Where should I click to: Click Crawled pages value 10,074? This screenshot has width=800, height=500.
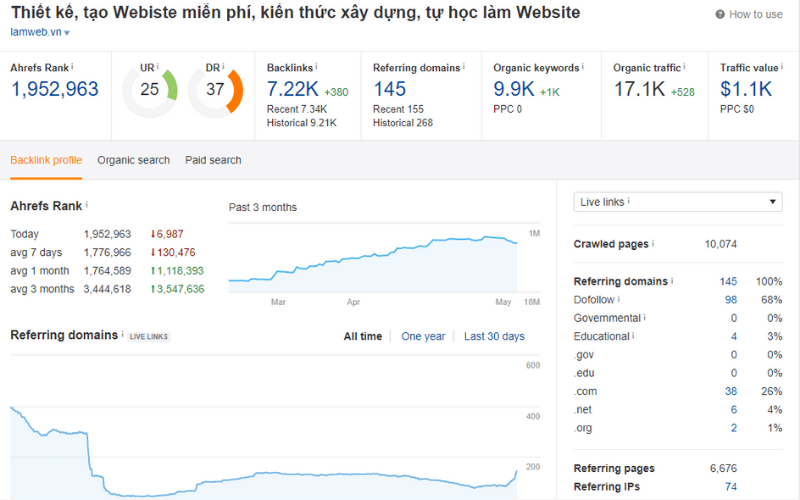tap(720, 244)
